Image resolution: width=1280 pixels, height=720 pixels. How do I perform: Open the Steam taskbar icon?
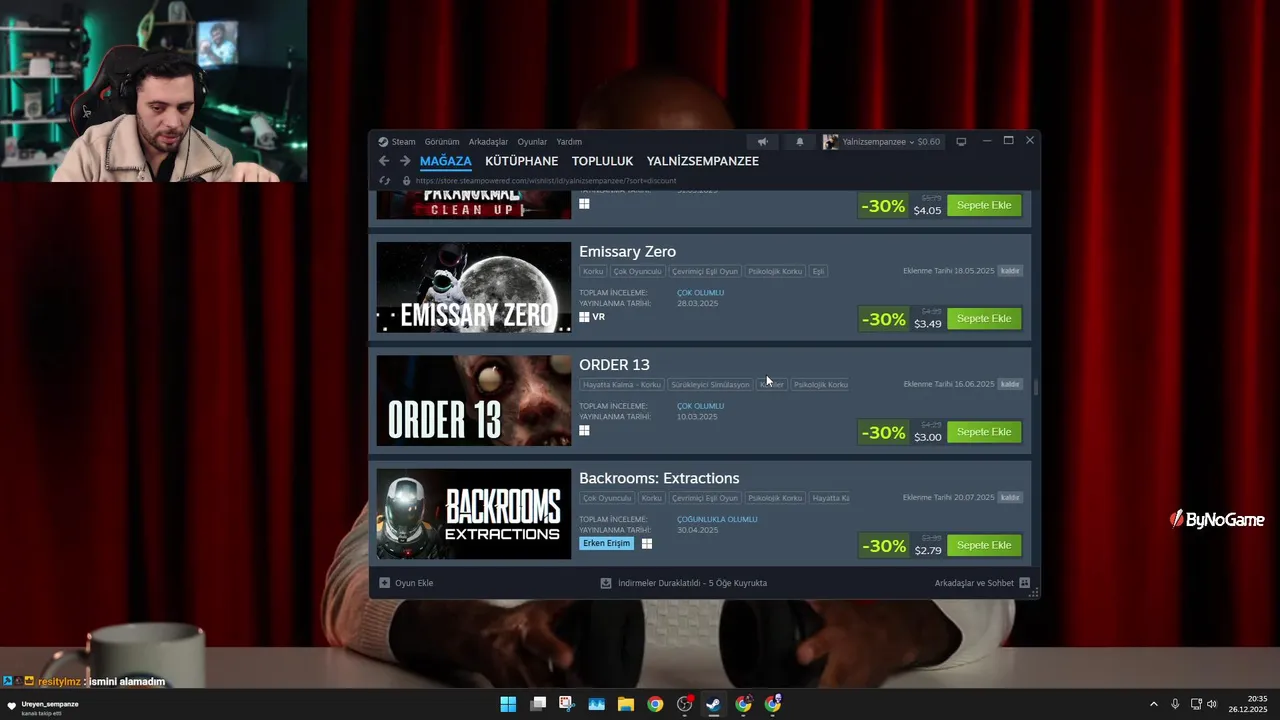[713, 704]
